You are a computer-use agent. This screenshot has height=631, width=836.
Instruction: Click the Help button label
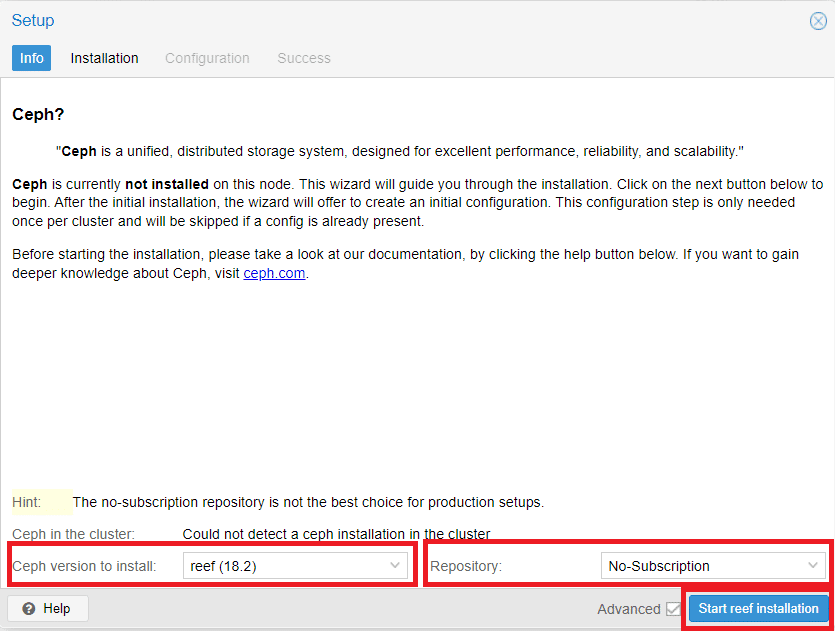pos(57,609)
